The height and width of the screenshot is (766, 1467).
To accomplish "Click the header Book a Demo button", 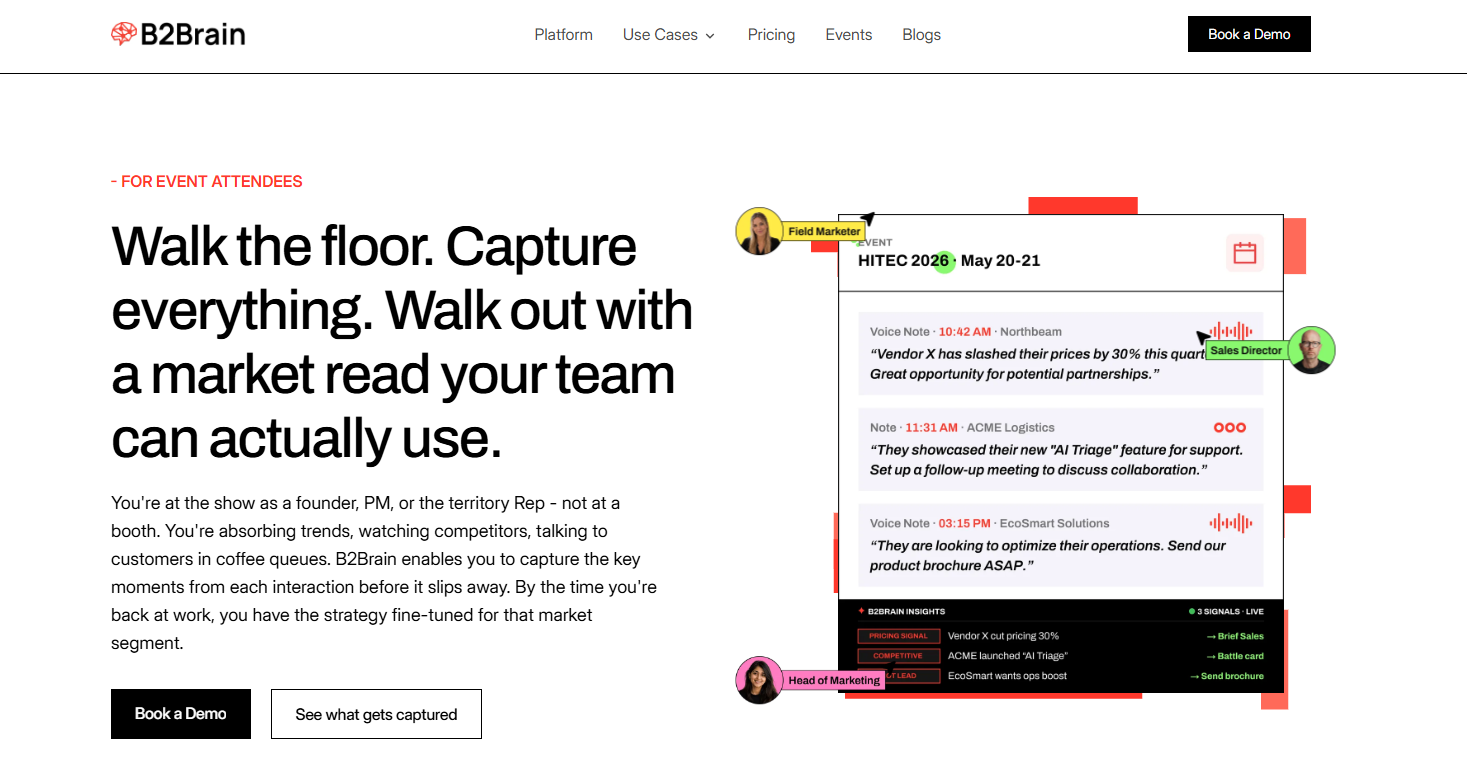I will [x=1249, y=34].
